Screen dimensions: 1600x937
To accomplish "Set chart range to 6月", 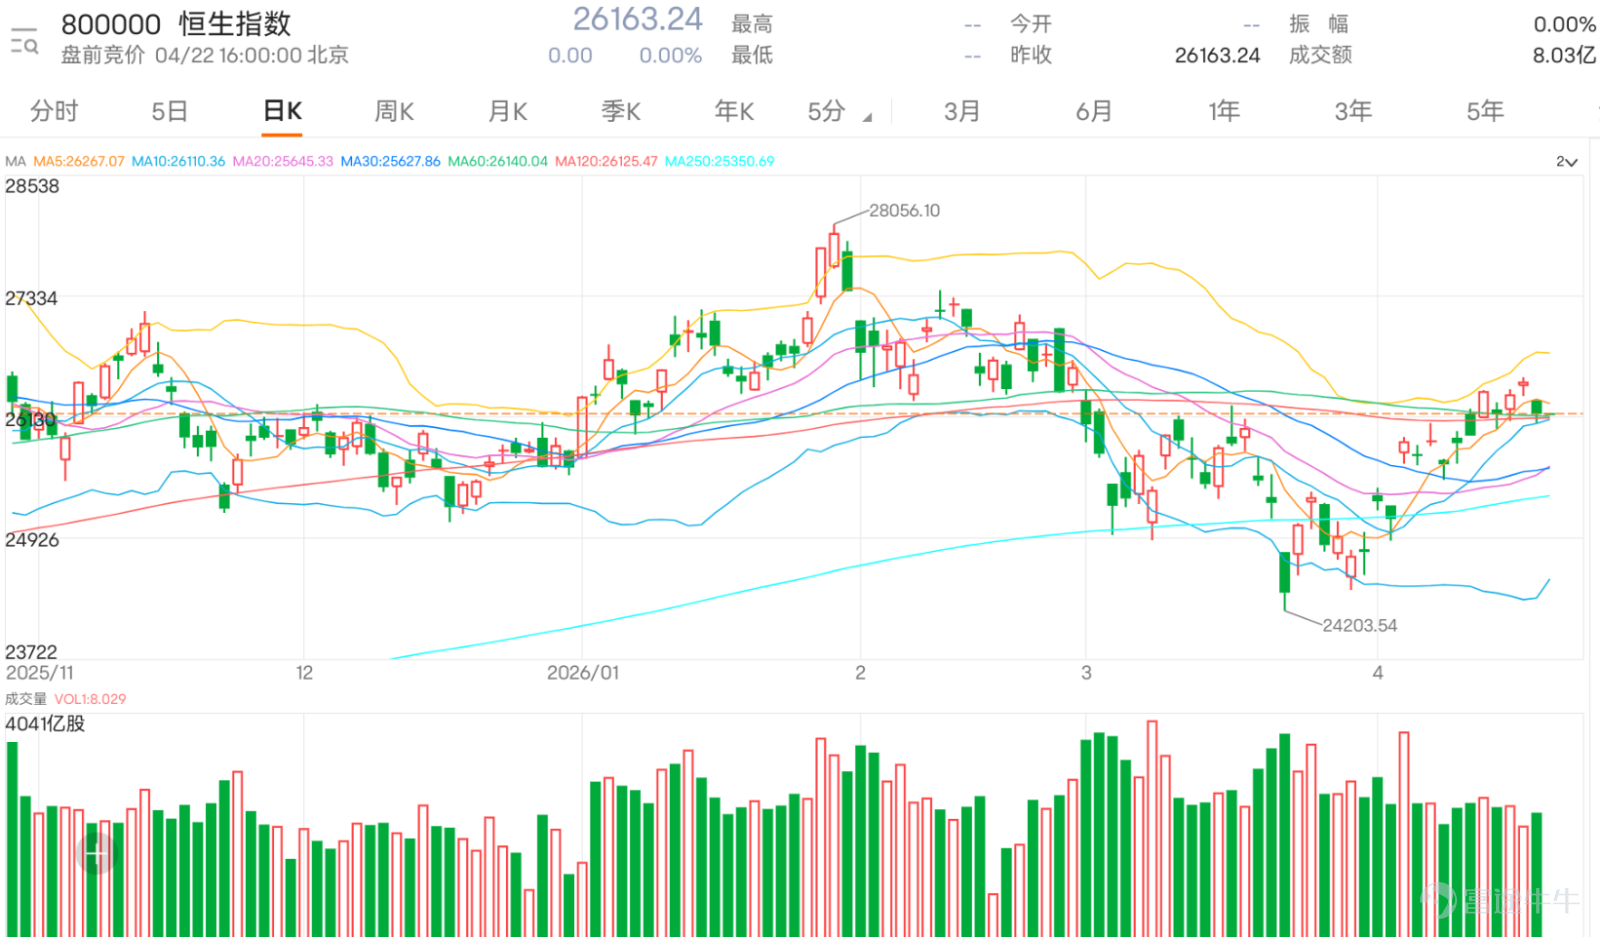I will pyautogui.click(x=1094, y=111).
